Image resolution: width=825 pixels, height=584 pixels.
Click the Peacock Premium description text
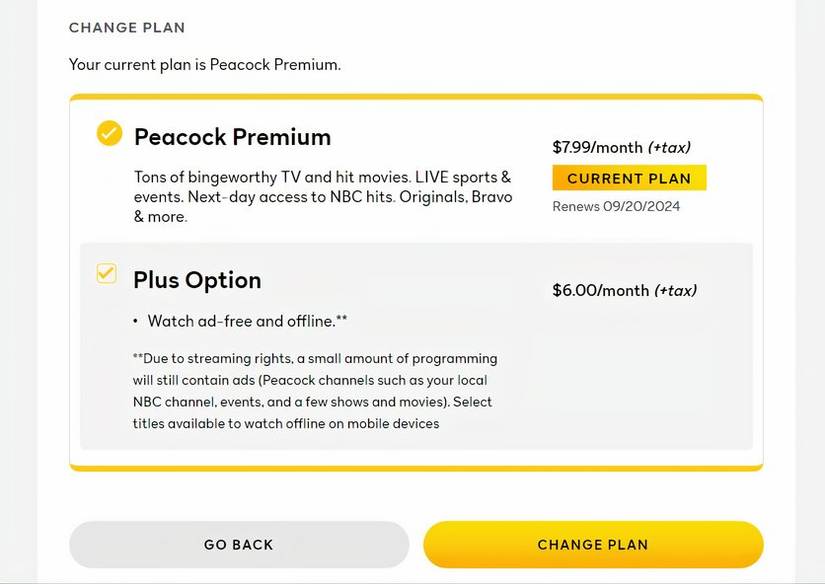coord(322,196)
